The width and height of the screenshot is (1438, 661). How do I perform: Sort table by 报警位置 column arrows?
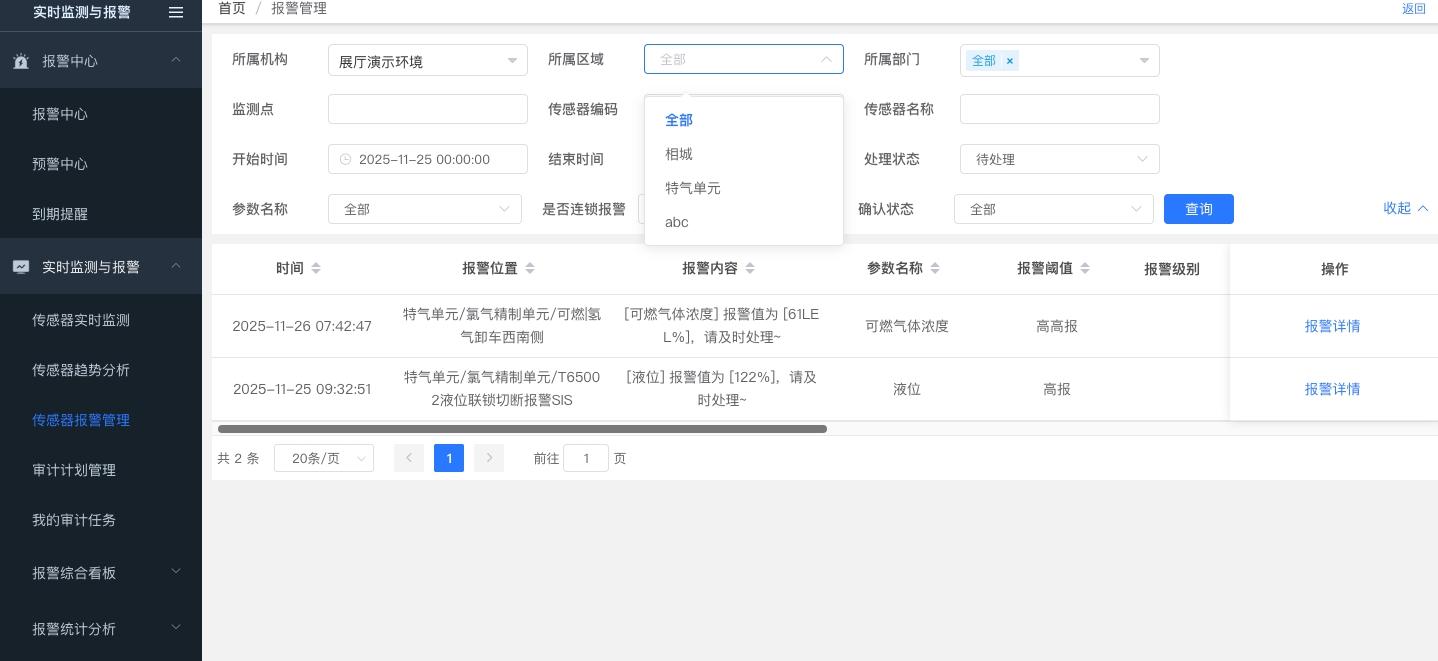(x=530, y=268)
